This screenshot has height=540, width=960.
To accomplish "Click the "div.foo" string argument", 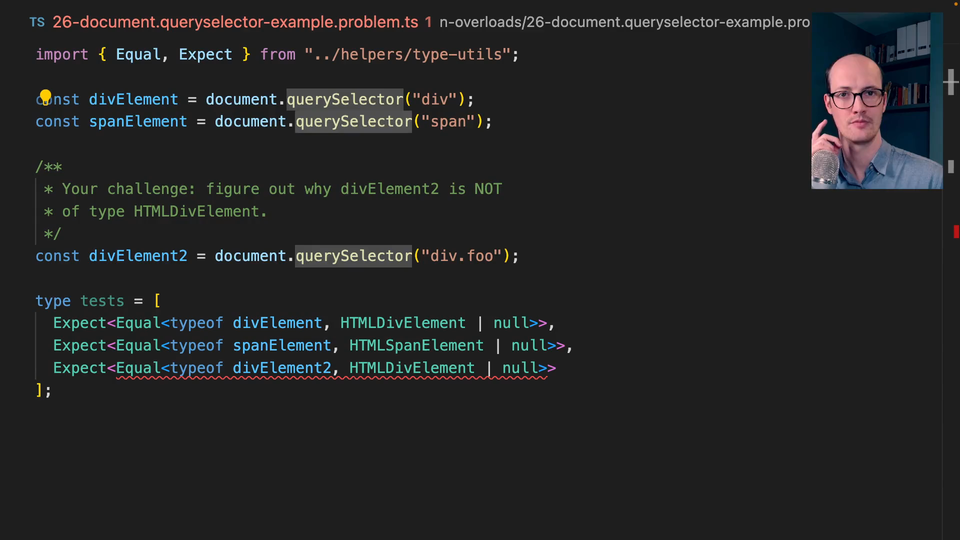I will point(465,256).
